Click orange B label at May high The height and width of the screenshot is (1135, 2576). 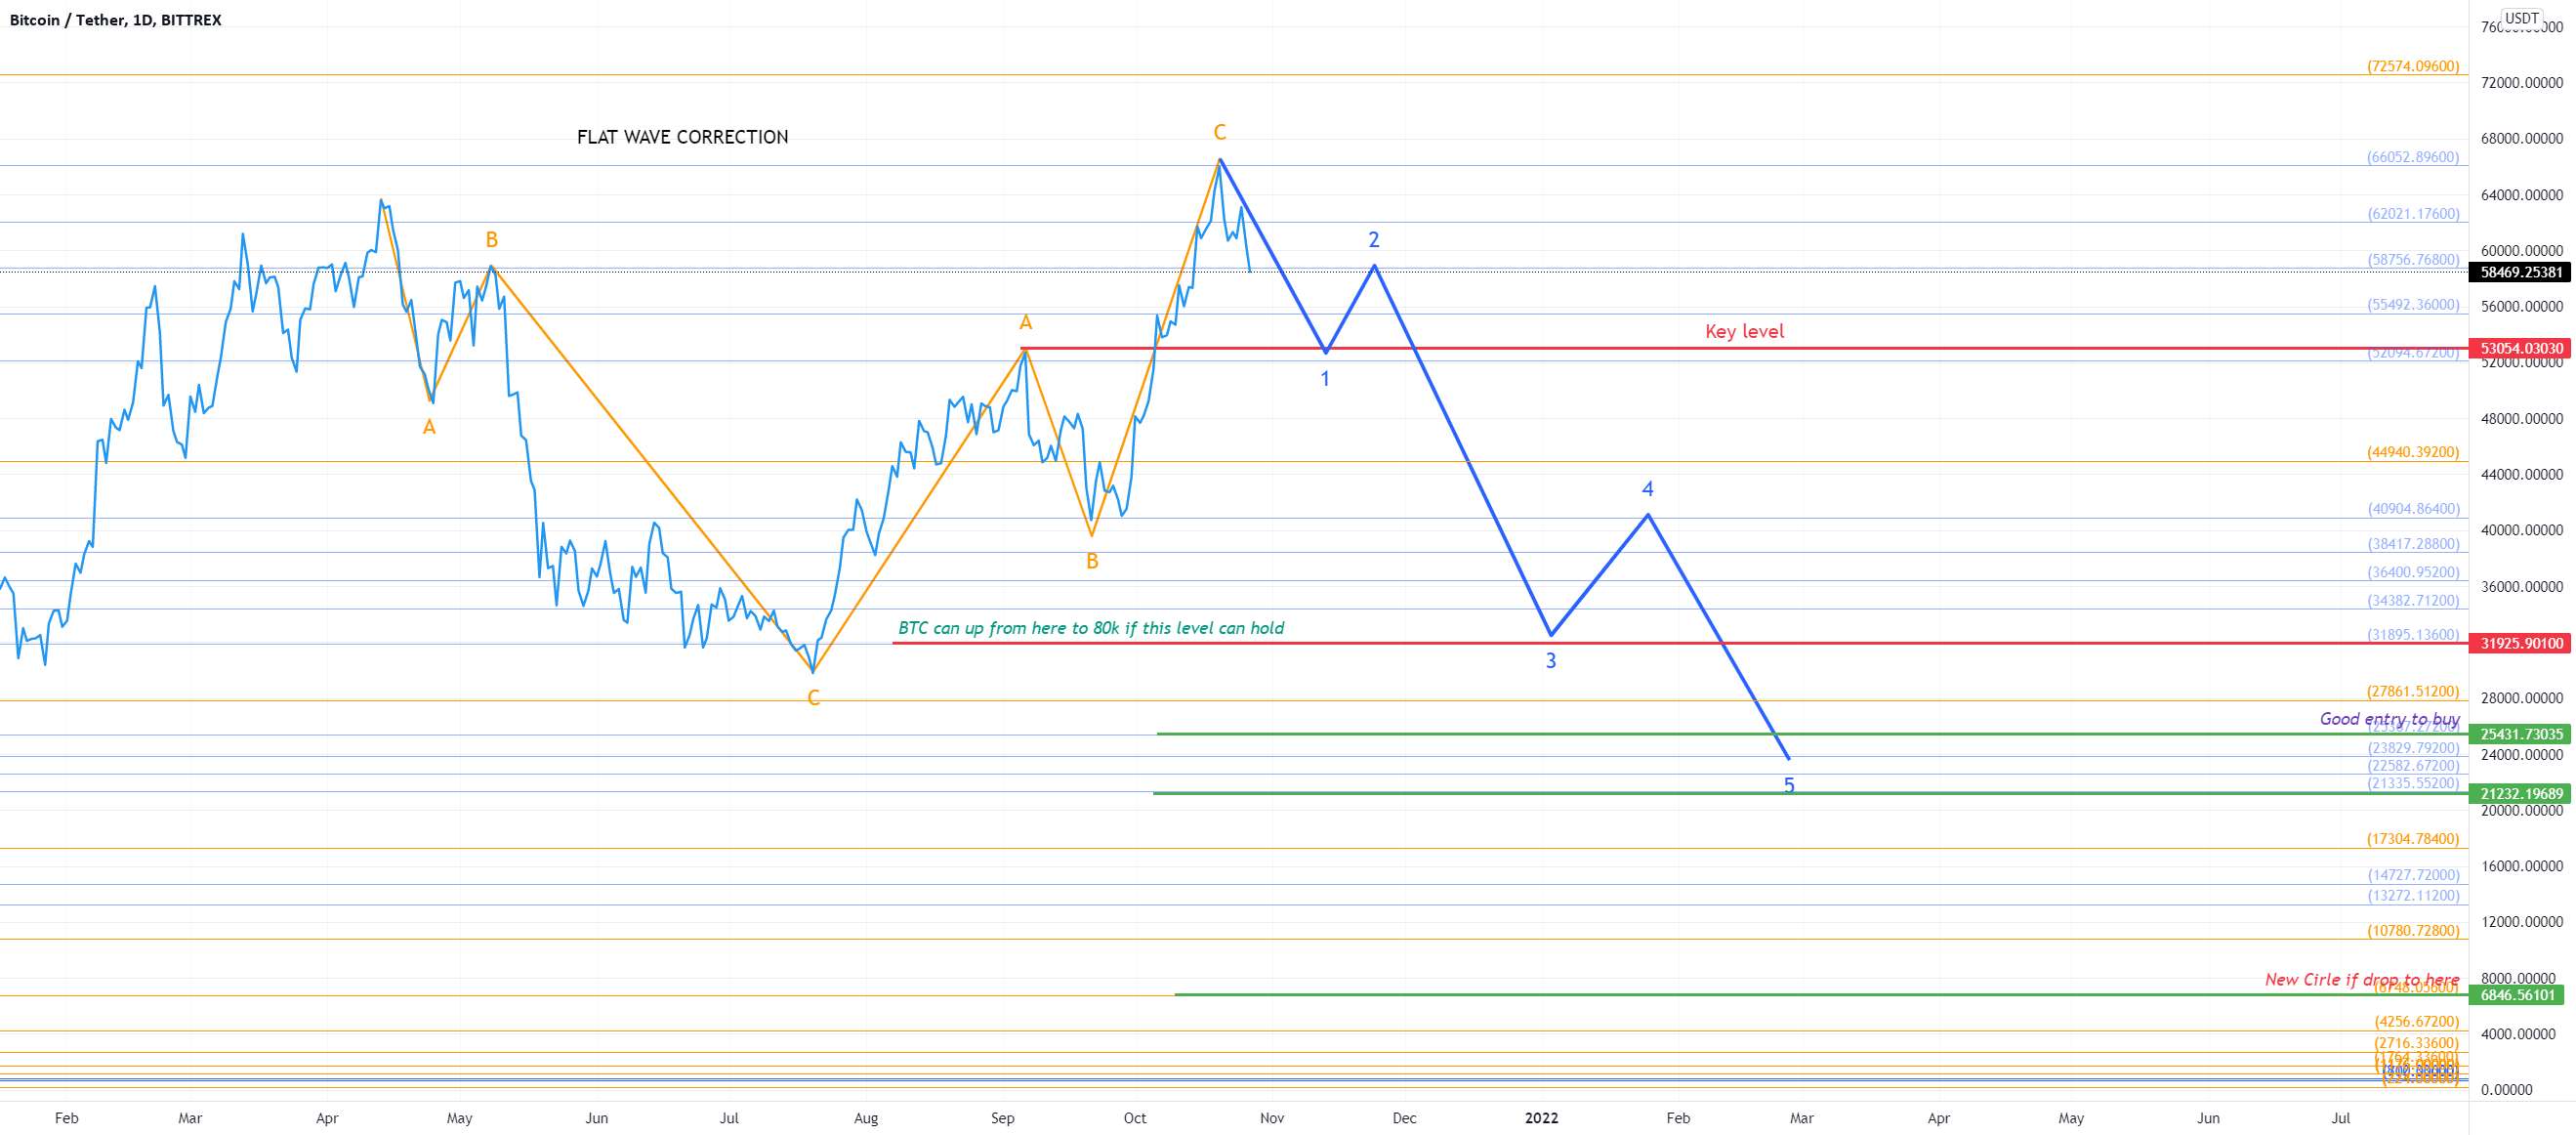click(492, 239)
